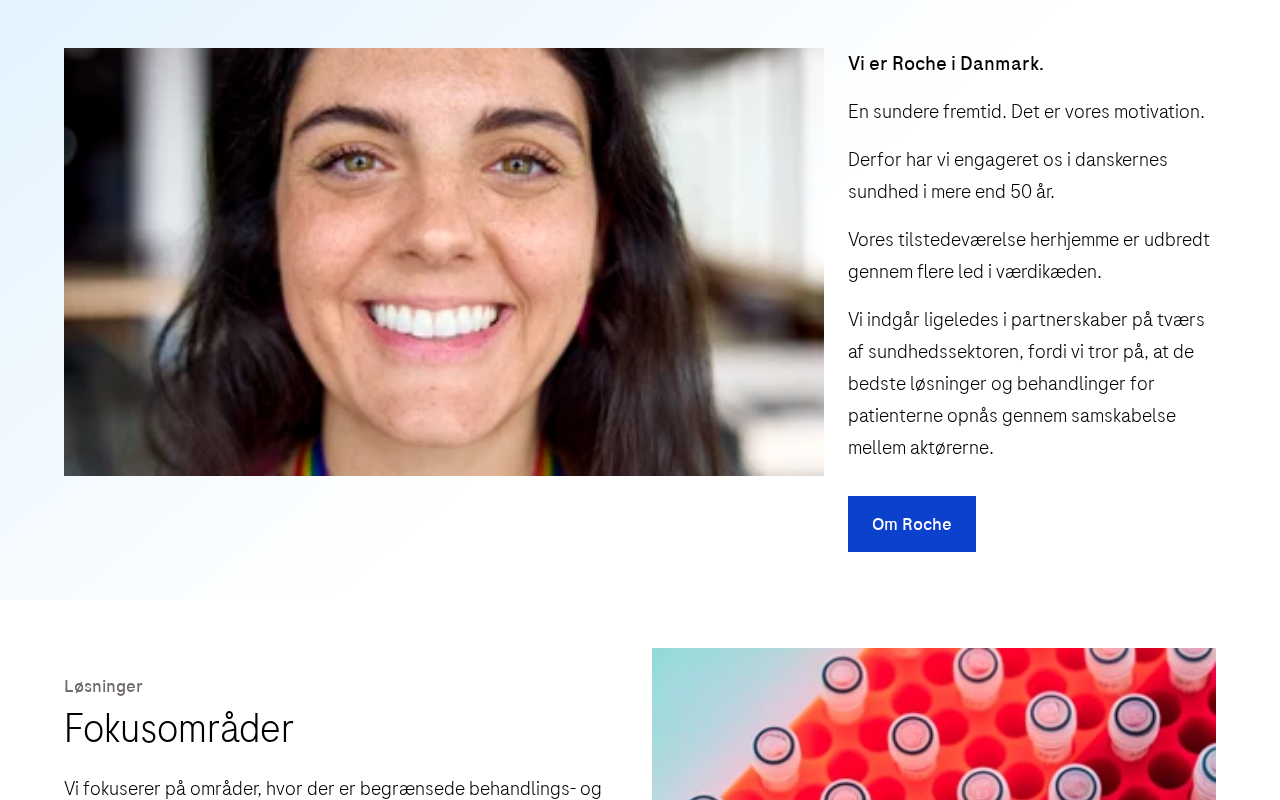Click the word 'samskabelse' in the text
This screenshot has height=800, width=1280.
[x=1123, y=416]
